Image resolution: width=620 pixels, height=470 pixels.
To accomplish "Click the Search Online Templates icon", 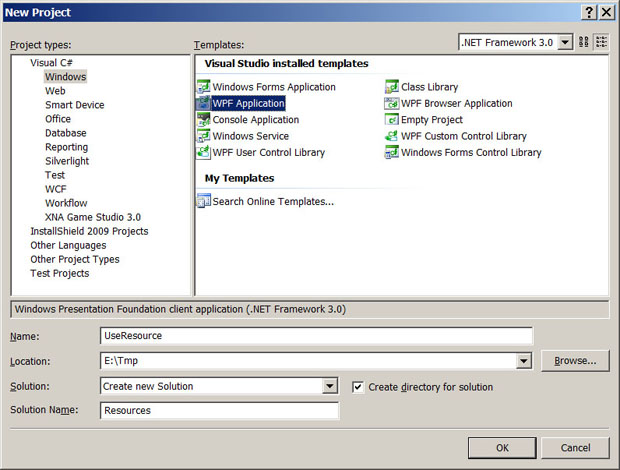I will coord(203,201).
